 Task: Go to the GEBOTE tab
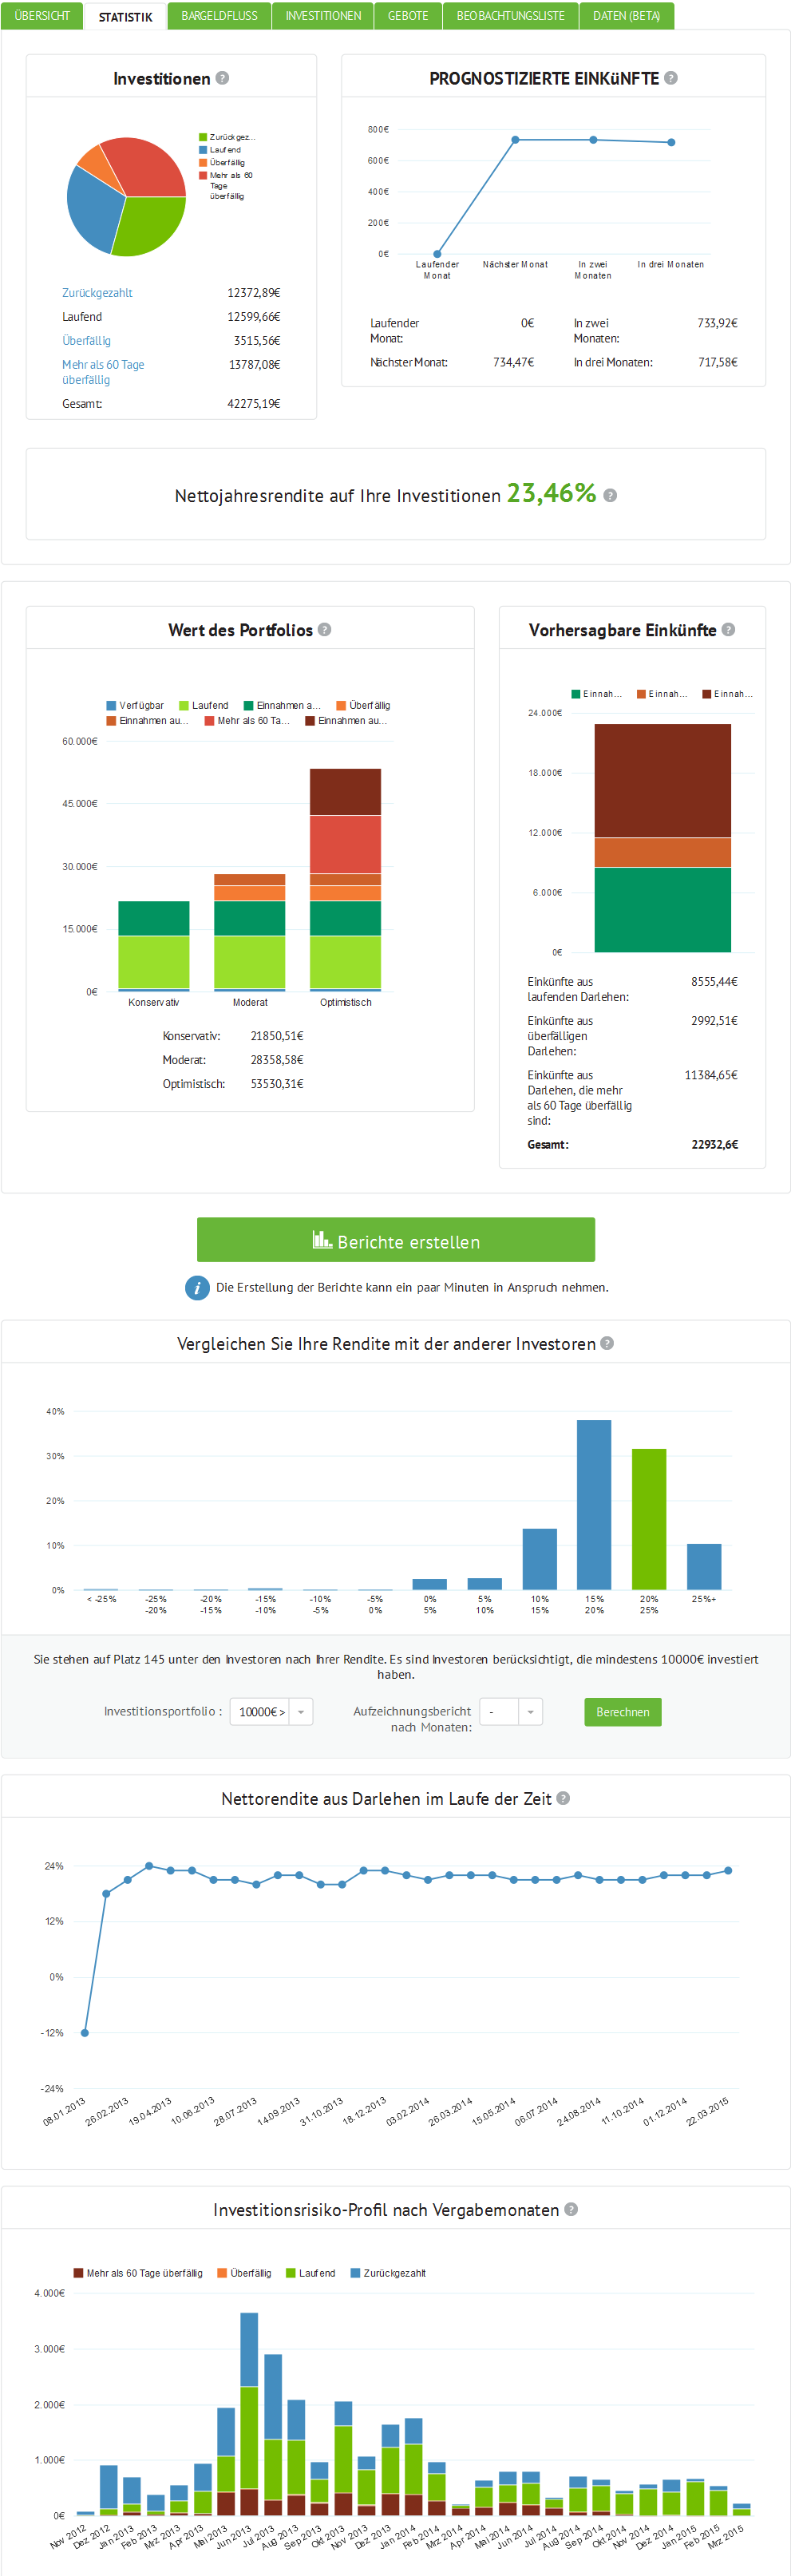pyautogui.click(x=408, y=16)
